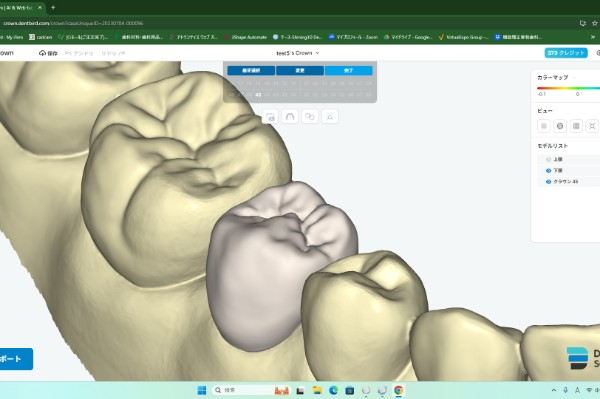Toggle the カラーマップ info indicator
The height and width of the screenshot is (399, 600).
click(574, 78)
